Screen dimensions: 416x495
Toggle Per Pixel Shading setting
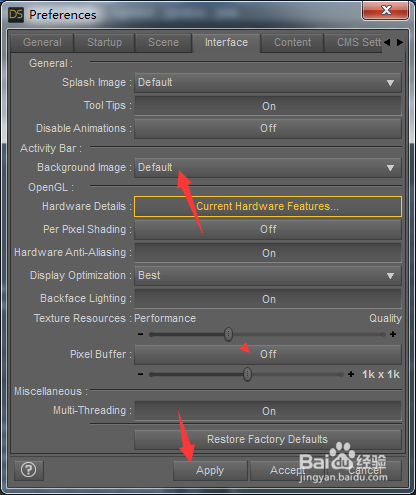(268, 229)
